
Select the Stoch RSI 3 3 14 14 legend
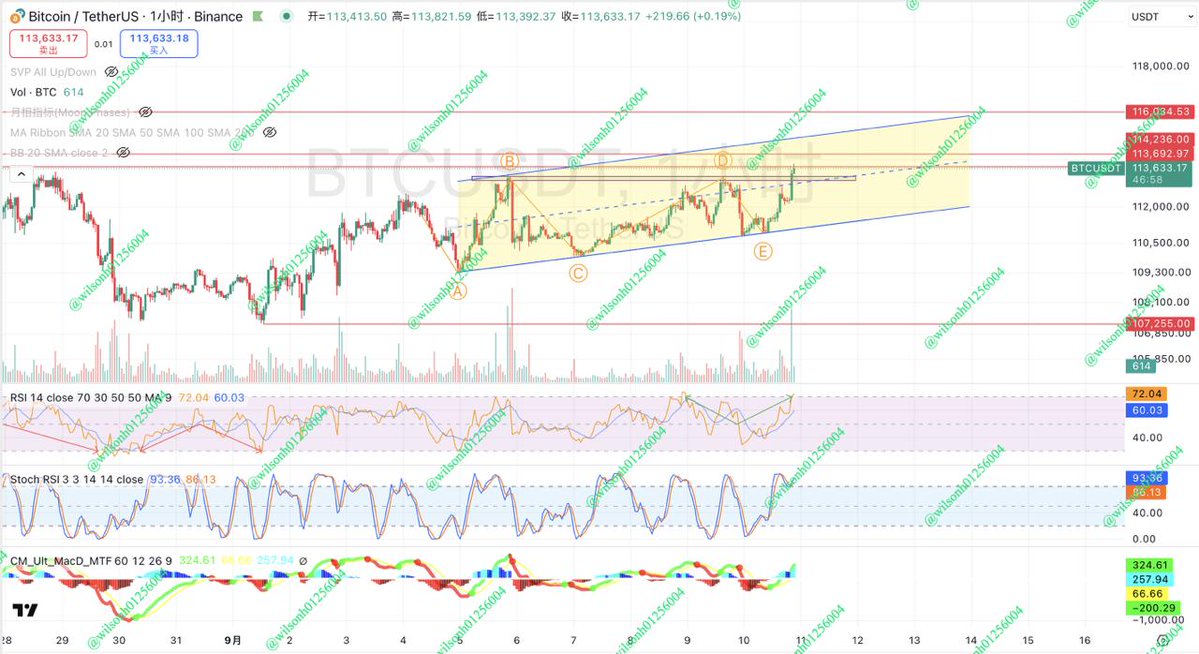(76, 480)
